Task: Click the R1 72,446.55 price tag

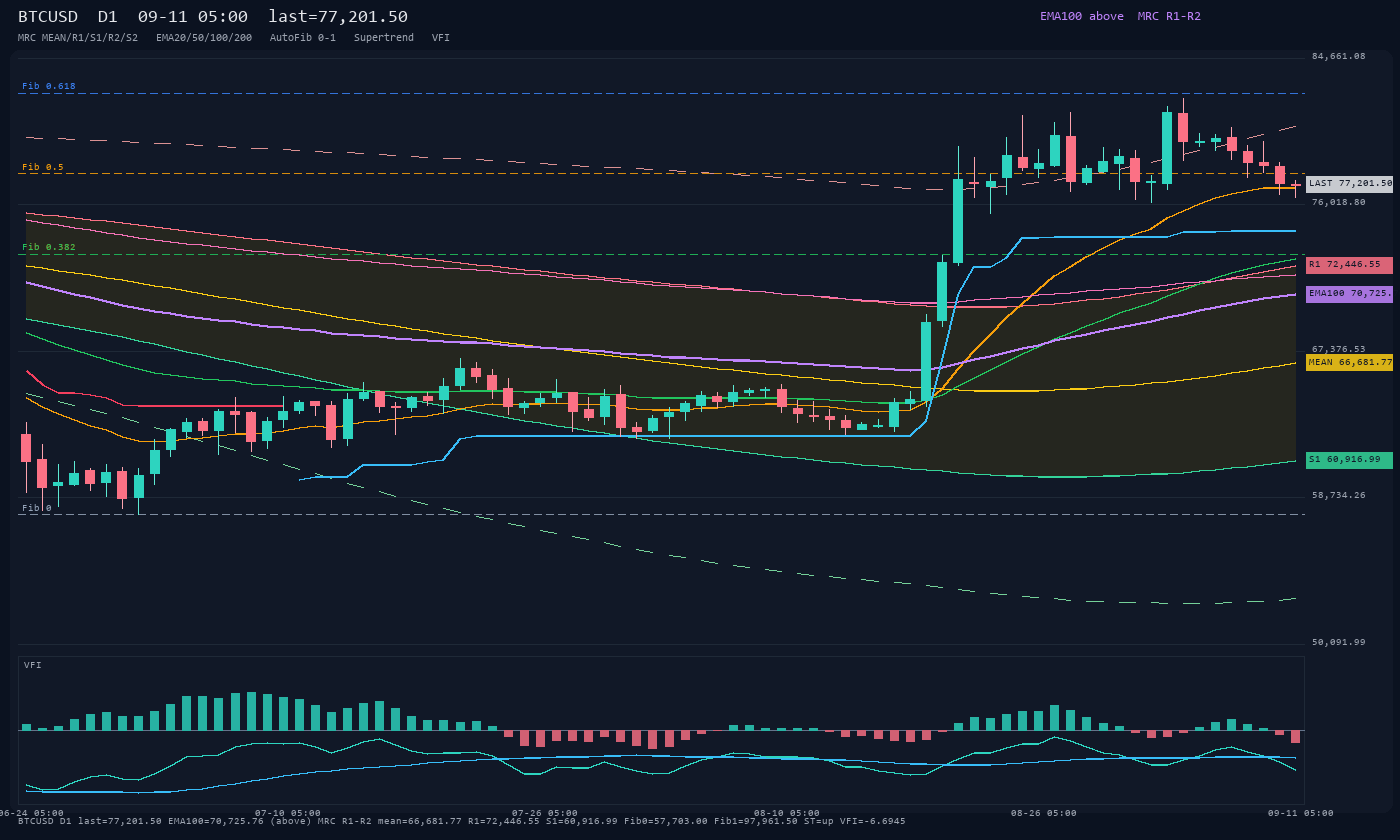Action: [1349, 265]
